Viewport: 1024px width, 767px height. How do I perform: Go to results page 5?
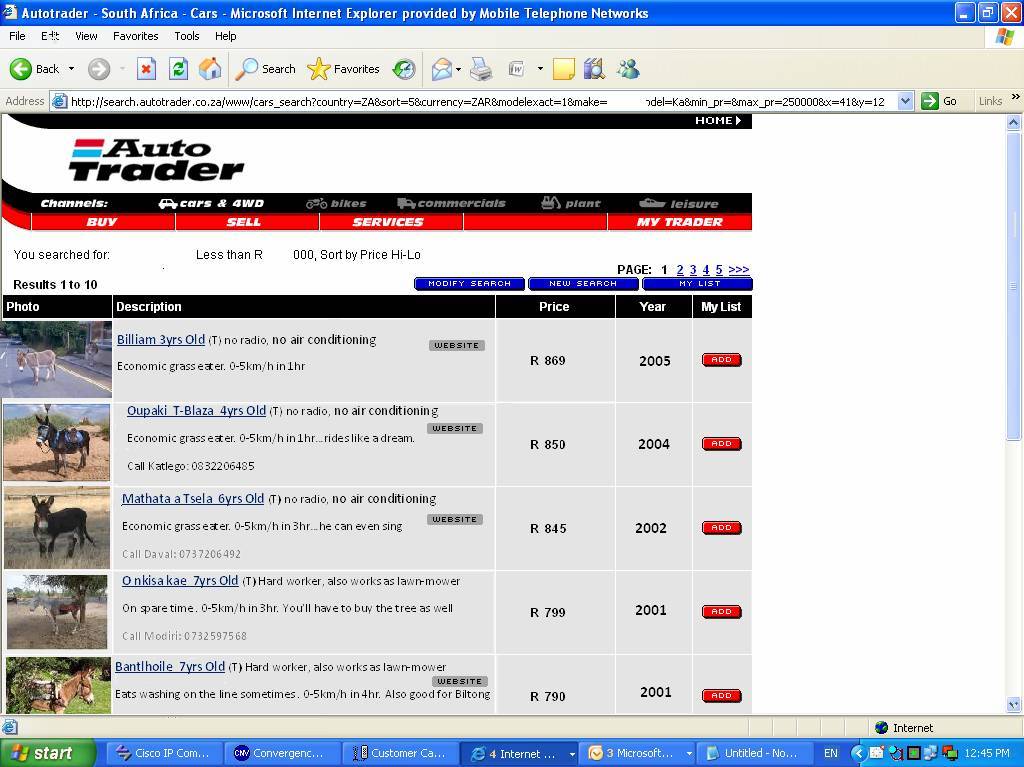[718, 269]
